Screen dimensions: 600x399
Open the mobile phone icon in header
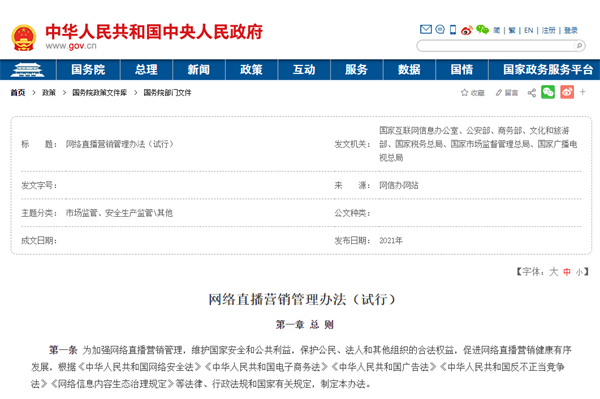[x=453, y=29]
